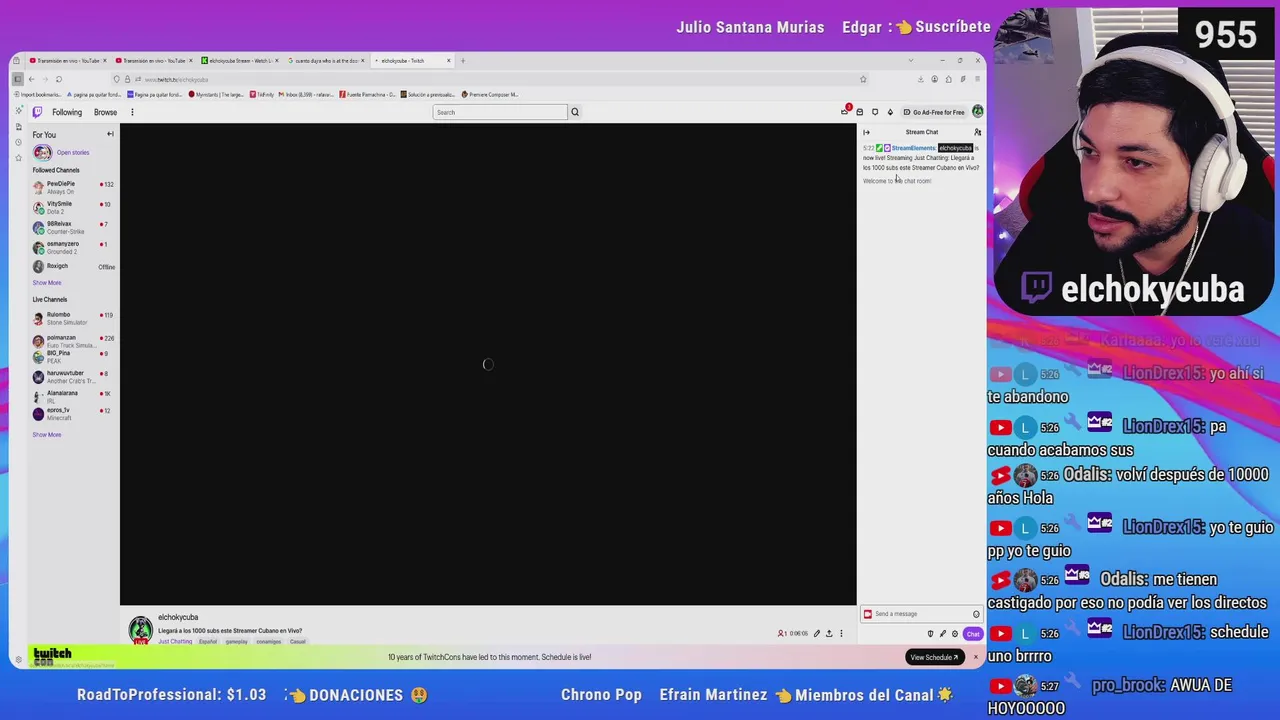
Task: Open Rulombo live channel
Action: click(73, 318)
